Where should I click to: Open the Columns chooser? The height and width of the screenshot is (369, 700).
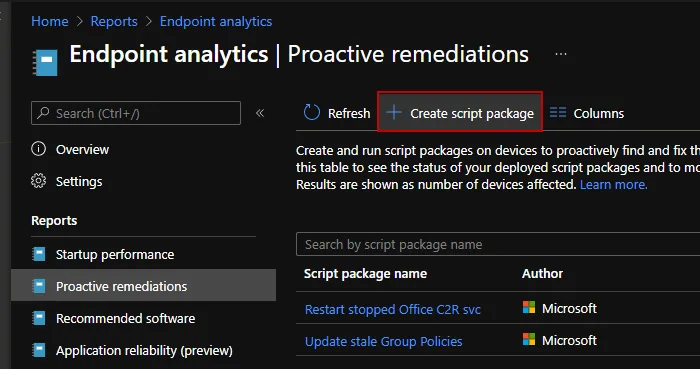[587, 113]
